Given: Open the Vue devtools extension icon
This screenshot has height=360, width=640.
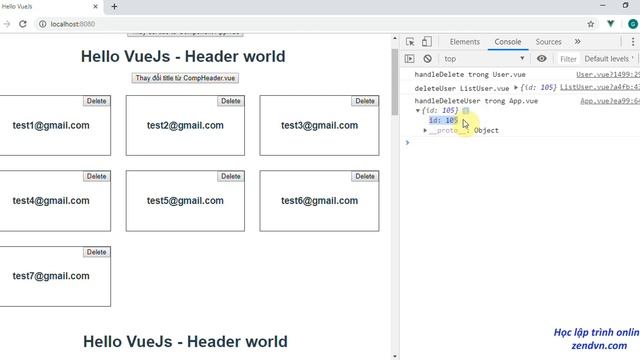Looking at the screenshot, I should (611, 24).
